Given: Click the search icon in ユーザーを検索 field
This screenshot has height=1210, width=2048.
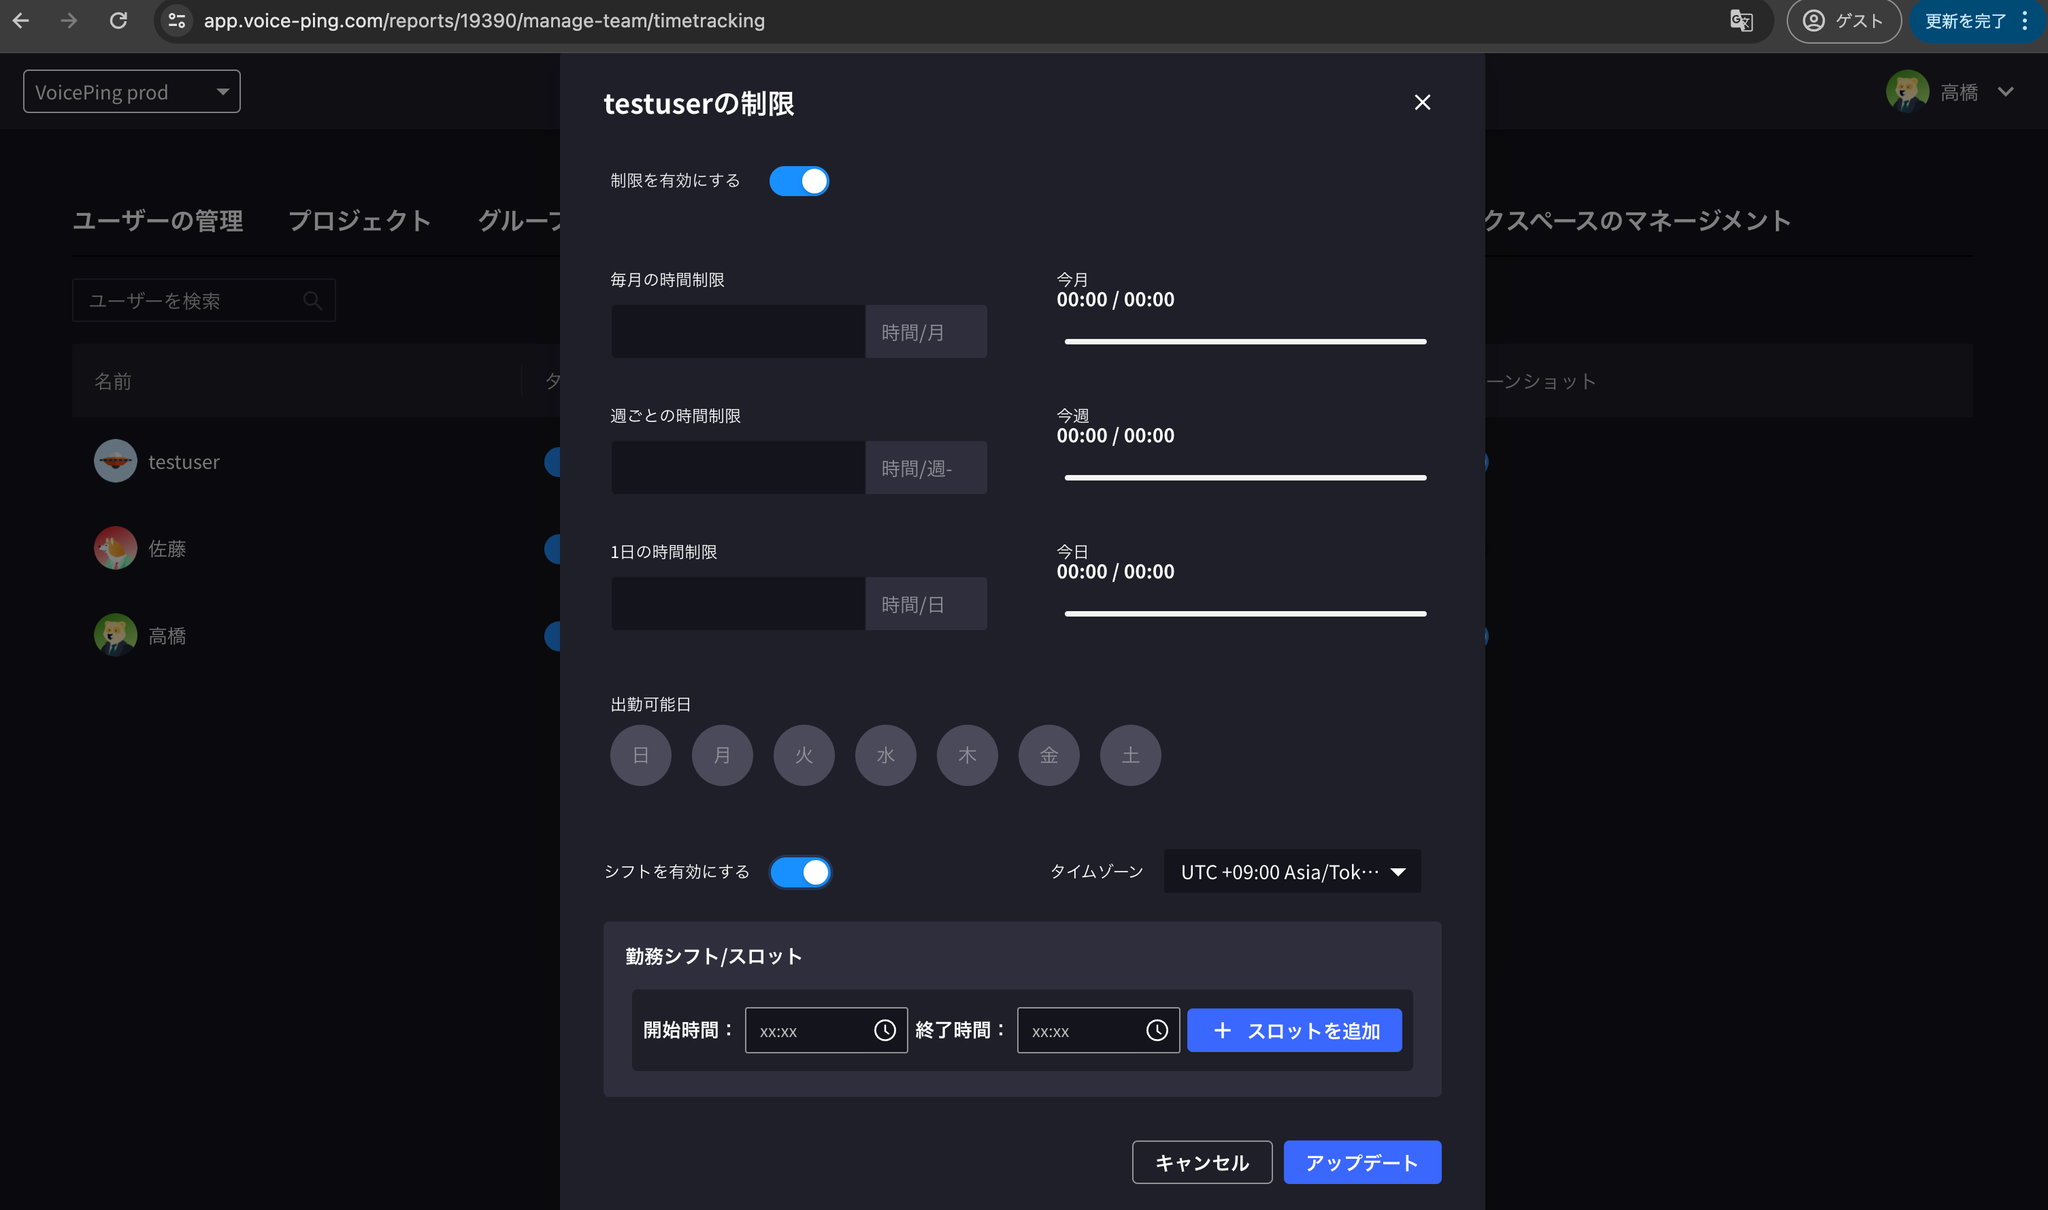Looking at the screenshot, I should pyautogui.click(x=311, y=300).
